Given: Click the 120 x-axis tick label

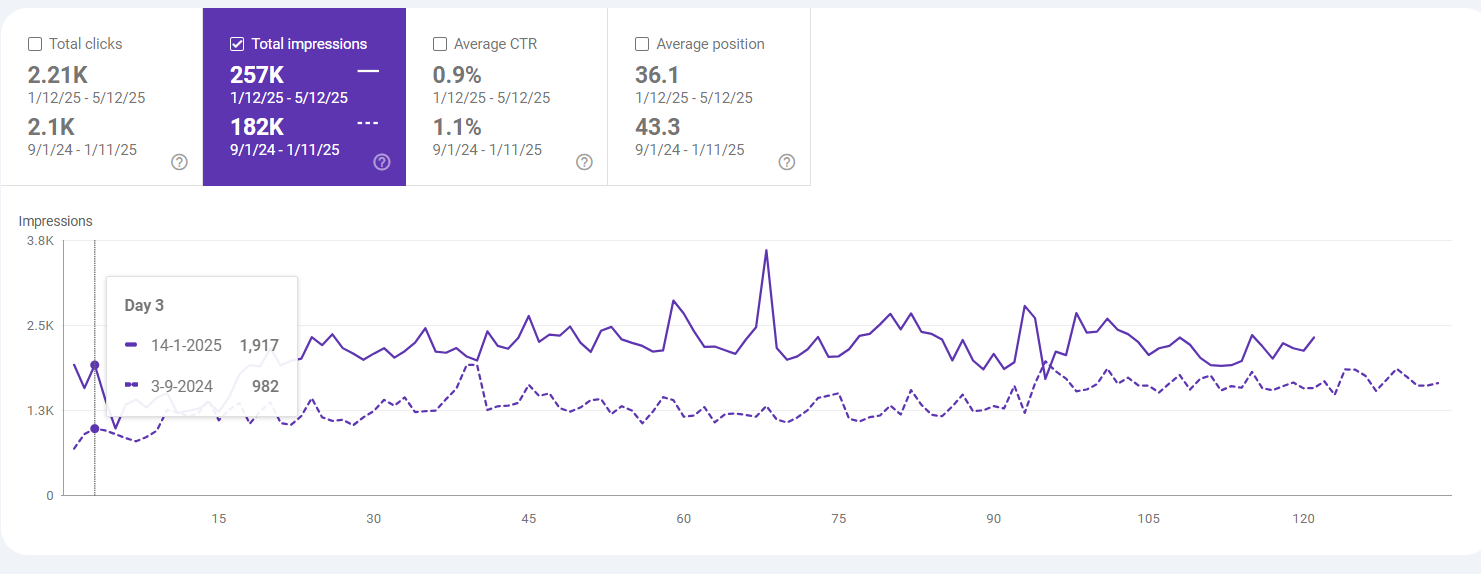Looking at the screenshot, I should point(1303,518).
